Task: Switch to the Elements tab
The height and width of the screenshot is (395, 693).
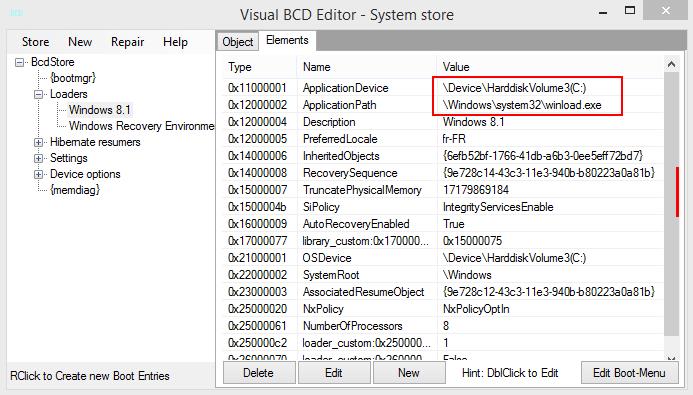Action: pyautogui.click(x=287, y=40)
